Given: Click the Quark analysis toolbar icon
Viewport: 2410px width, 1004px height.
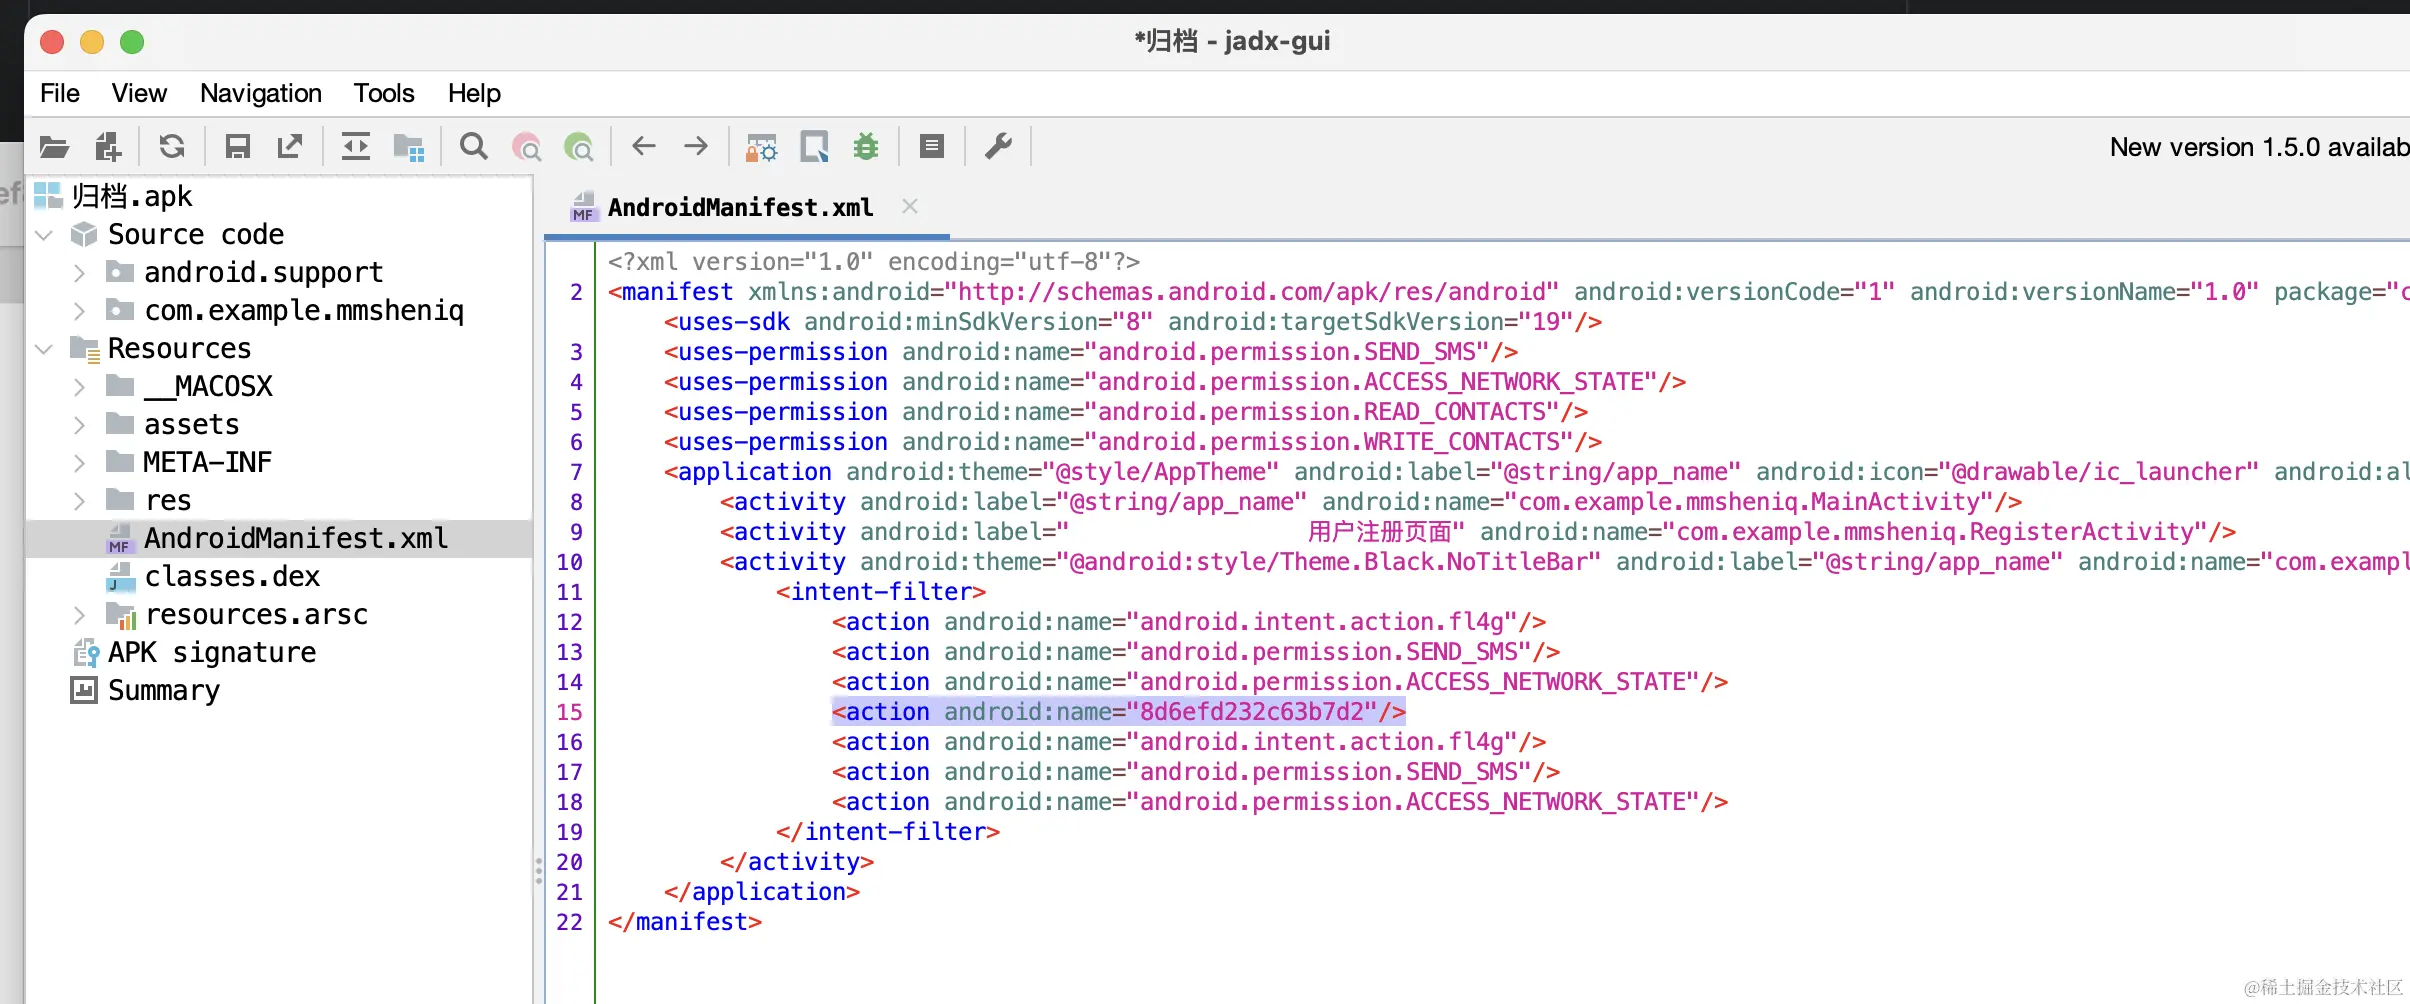Looking at the screenshot, I should pyautogui.click(x=814, y=147).
